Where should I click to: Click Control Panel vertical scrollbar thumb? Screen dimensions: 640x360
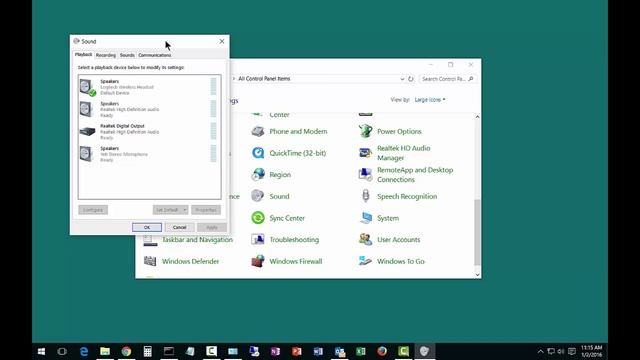click(477, 232)
